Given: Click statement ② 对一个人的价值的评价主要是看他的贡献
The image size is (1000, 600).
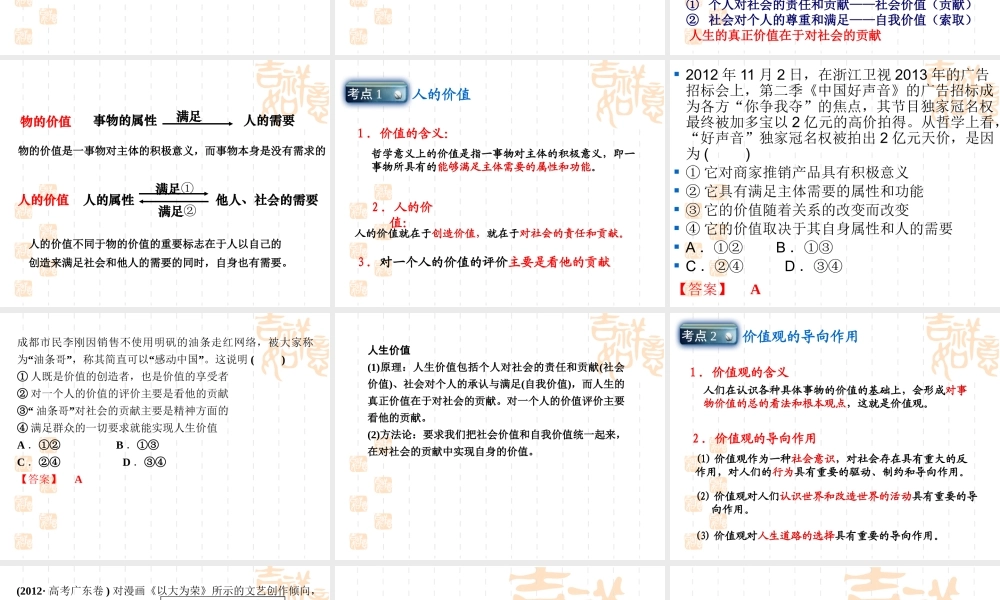Looking at the screenshot, I should click(122, 393).
